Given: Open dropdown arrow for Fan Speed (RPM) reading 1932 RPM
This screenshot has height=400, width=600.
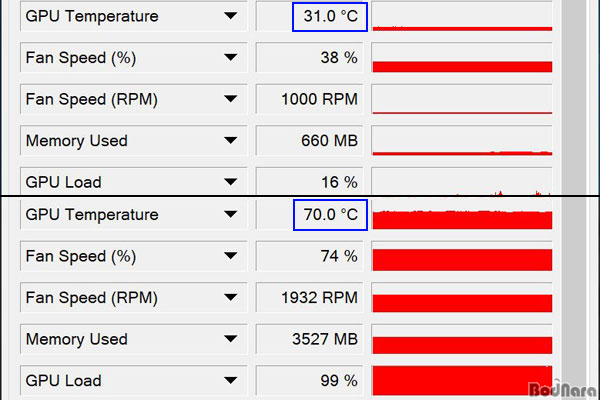Looking at the screenshot, I should pos(230,297).
